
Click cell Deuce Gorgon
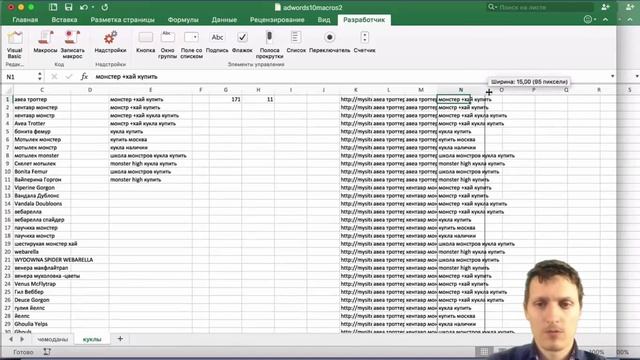[42, 300]
